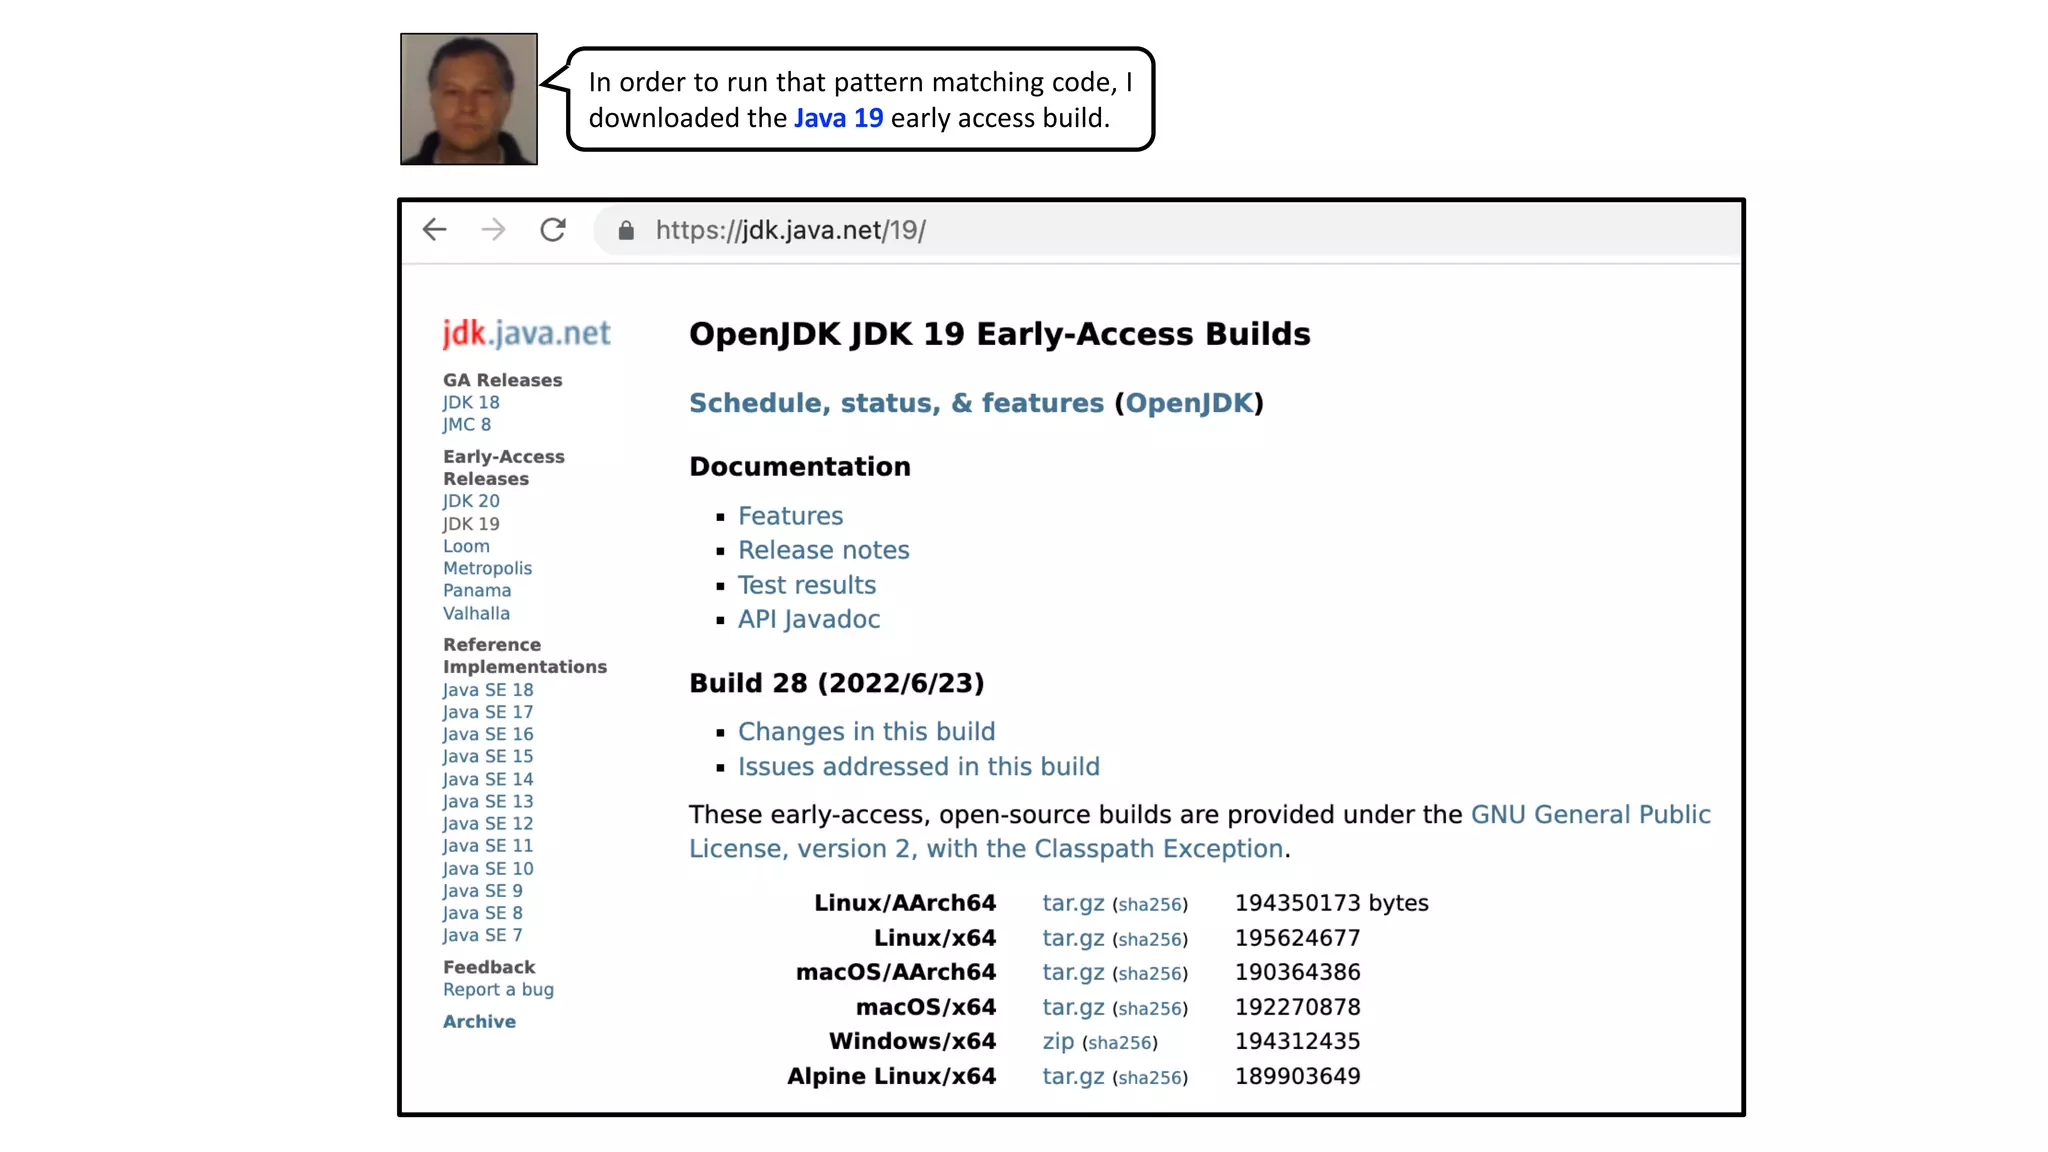
Task: Open Java SE 9 reference implementation
Action: click(x=483, y=890)
